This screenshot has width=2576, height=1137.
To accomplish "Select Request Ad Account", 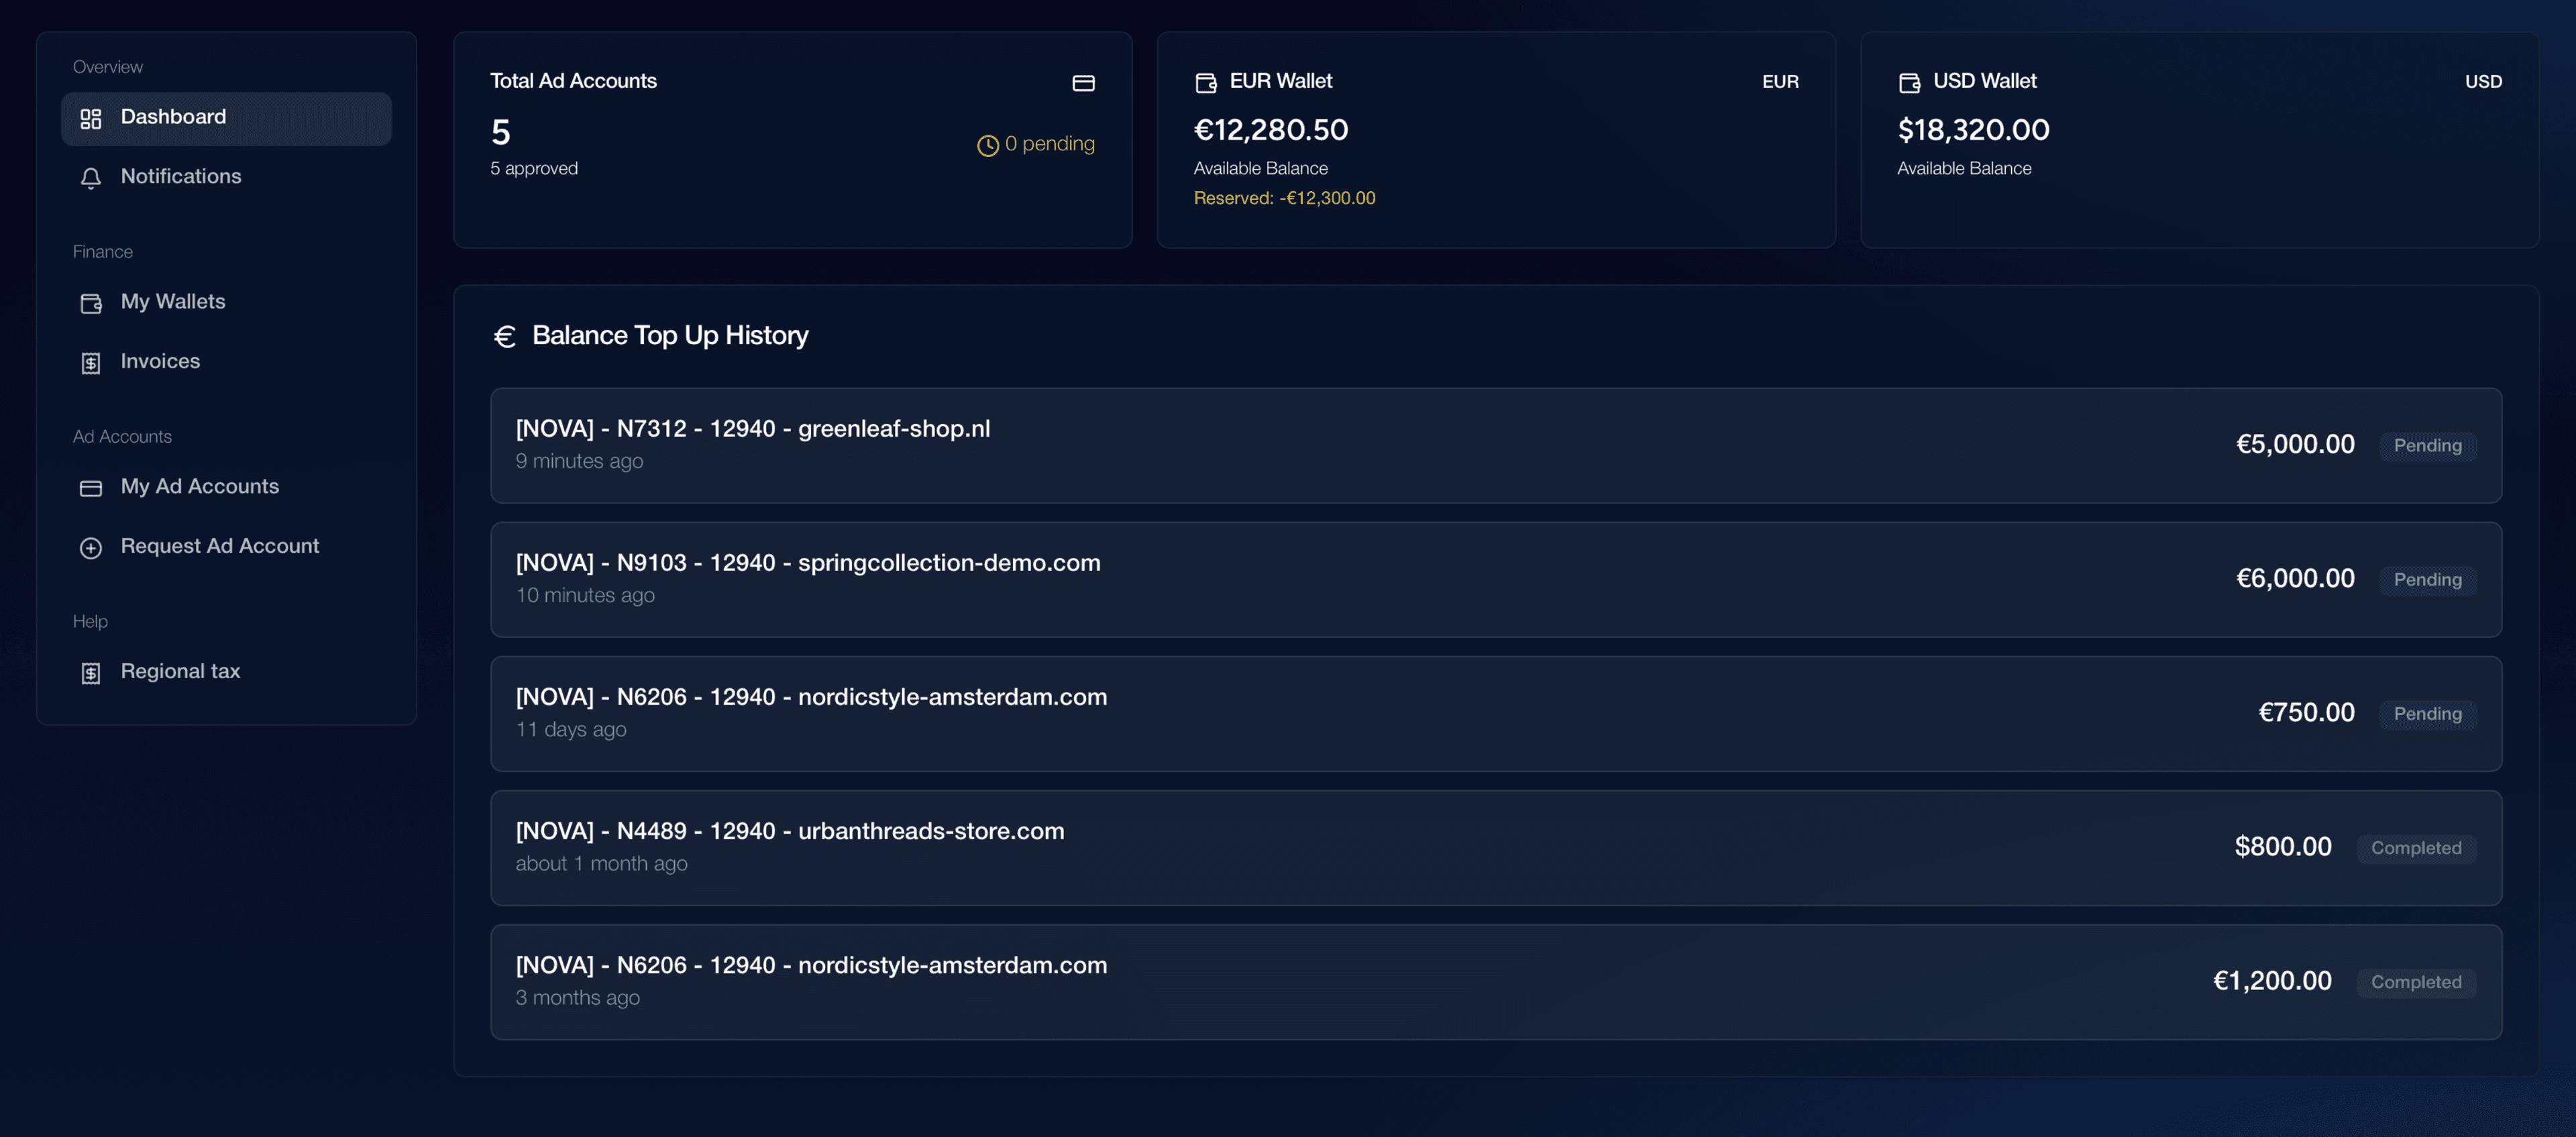I will point(226,547).
